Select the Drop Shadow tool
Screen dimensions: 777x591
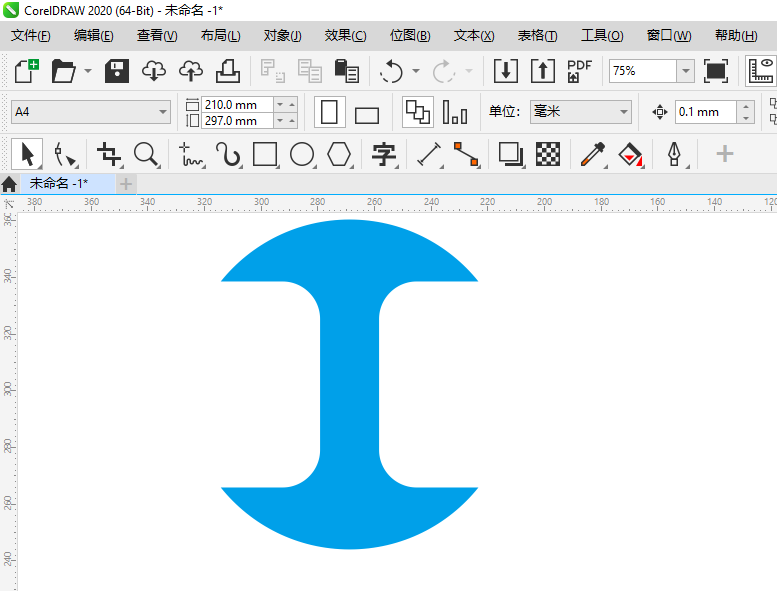click(511, 154)
